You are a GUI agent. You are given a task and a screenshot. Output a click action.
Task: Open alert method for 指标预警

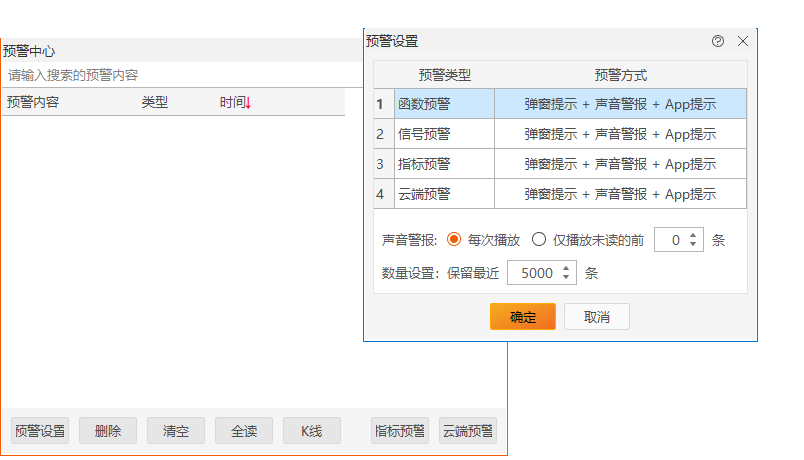[x=620, y=164]
